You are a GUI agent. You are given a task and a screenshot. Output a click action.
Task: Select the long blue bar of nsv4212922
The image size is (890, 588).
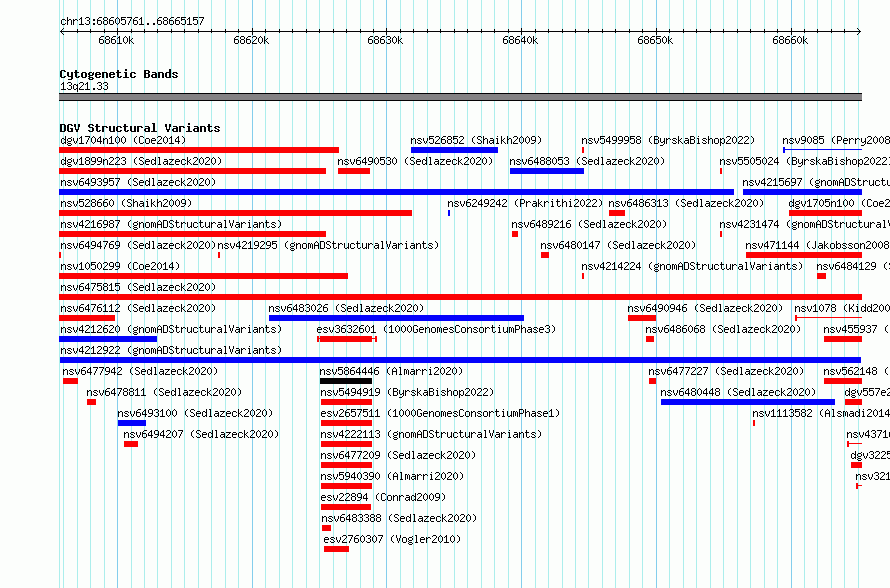[x=460, y=360]
